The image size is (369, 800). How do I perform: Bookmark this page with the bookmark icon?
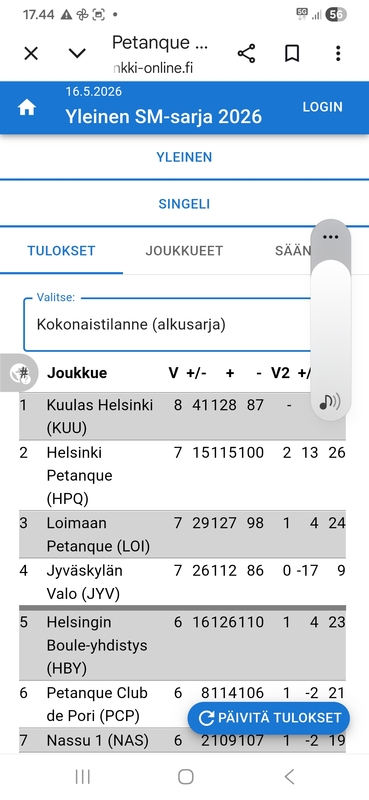click(x=292, y=53)
